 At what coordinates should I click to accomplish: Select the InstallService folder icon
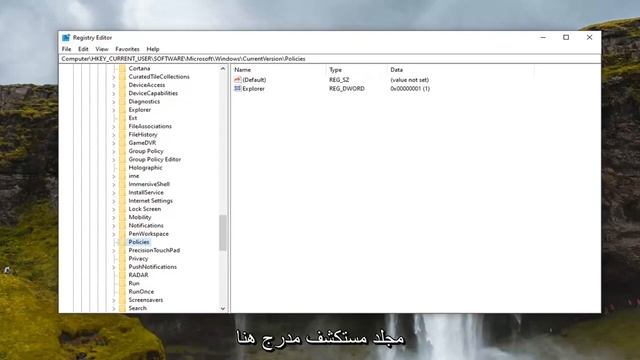click(122, 192)
